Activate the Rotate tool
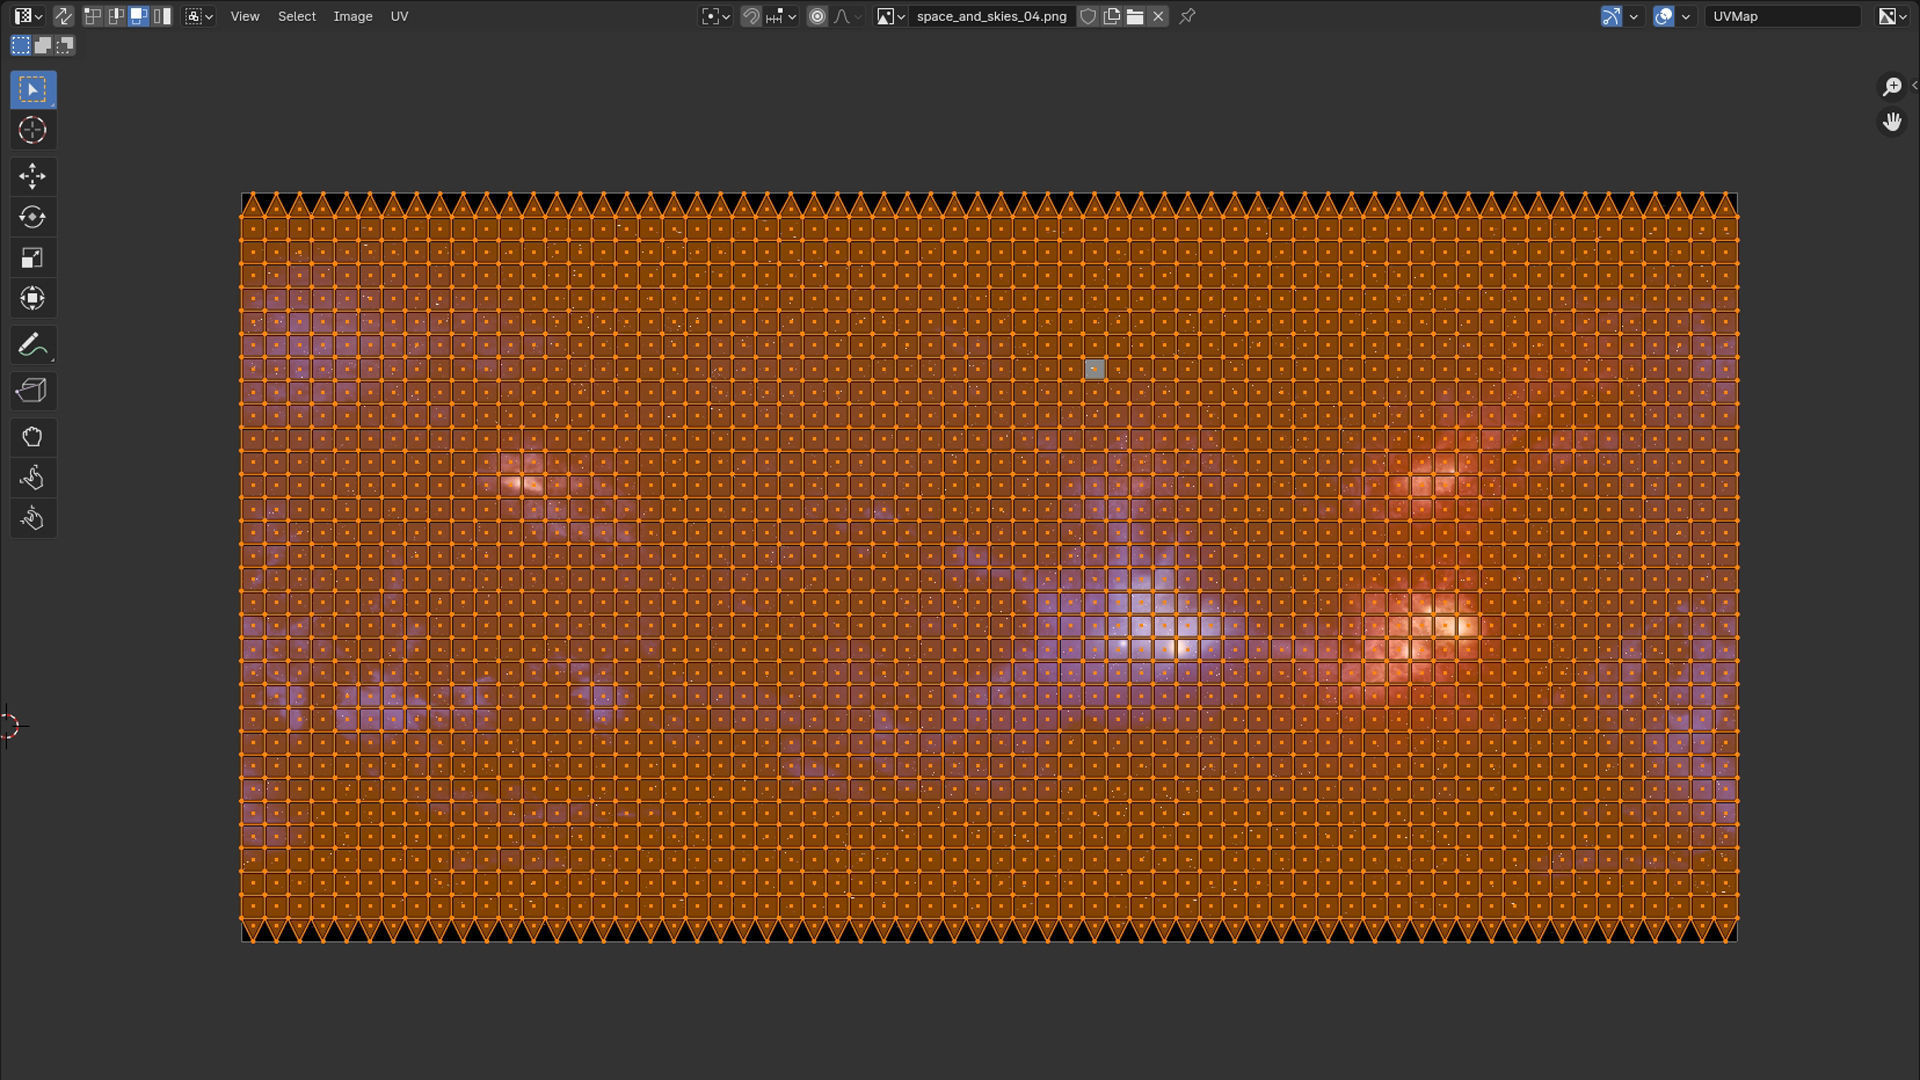Viewport: 1920px width, 1080px height. (x=32, y=217)
